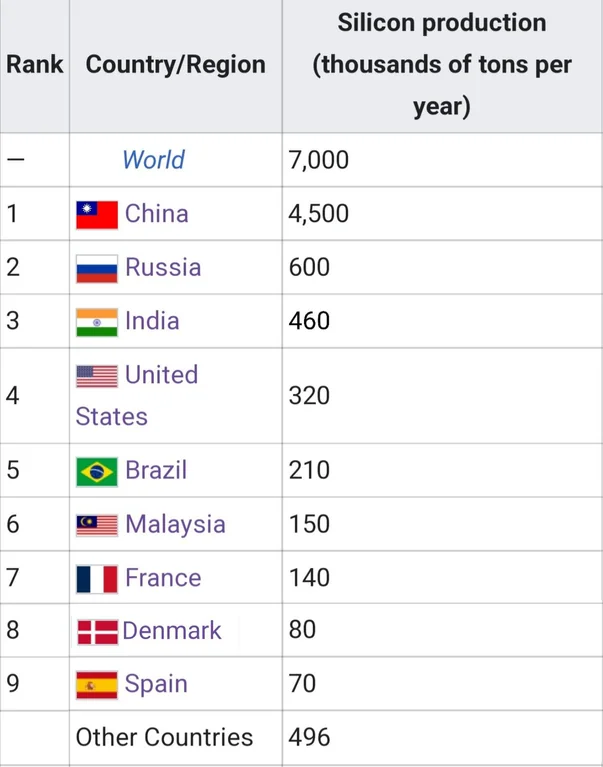Click the Russia flag icon

97,268
